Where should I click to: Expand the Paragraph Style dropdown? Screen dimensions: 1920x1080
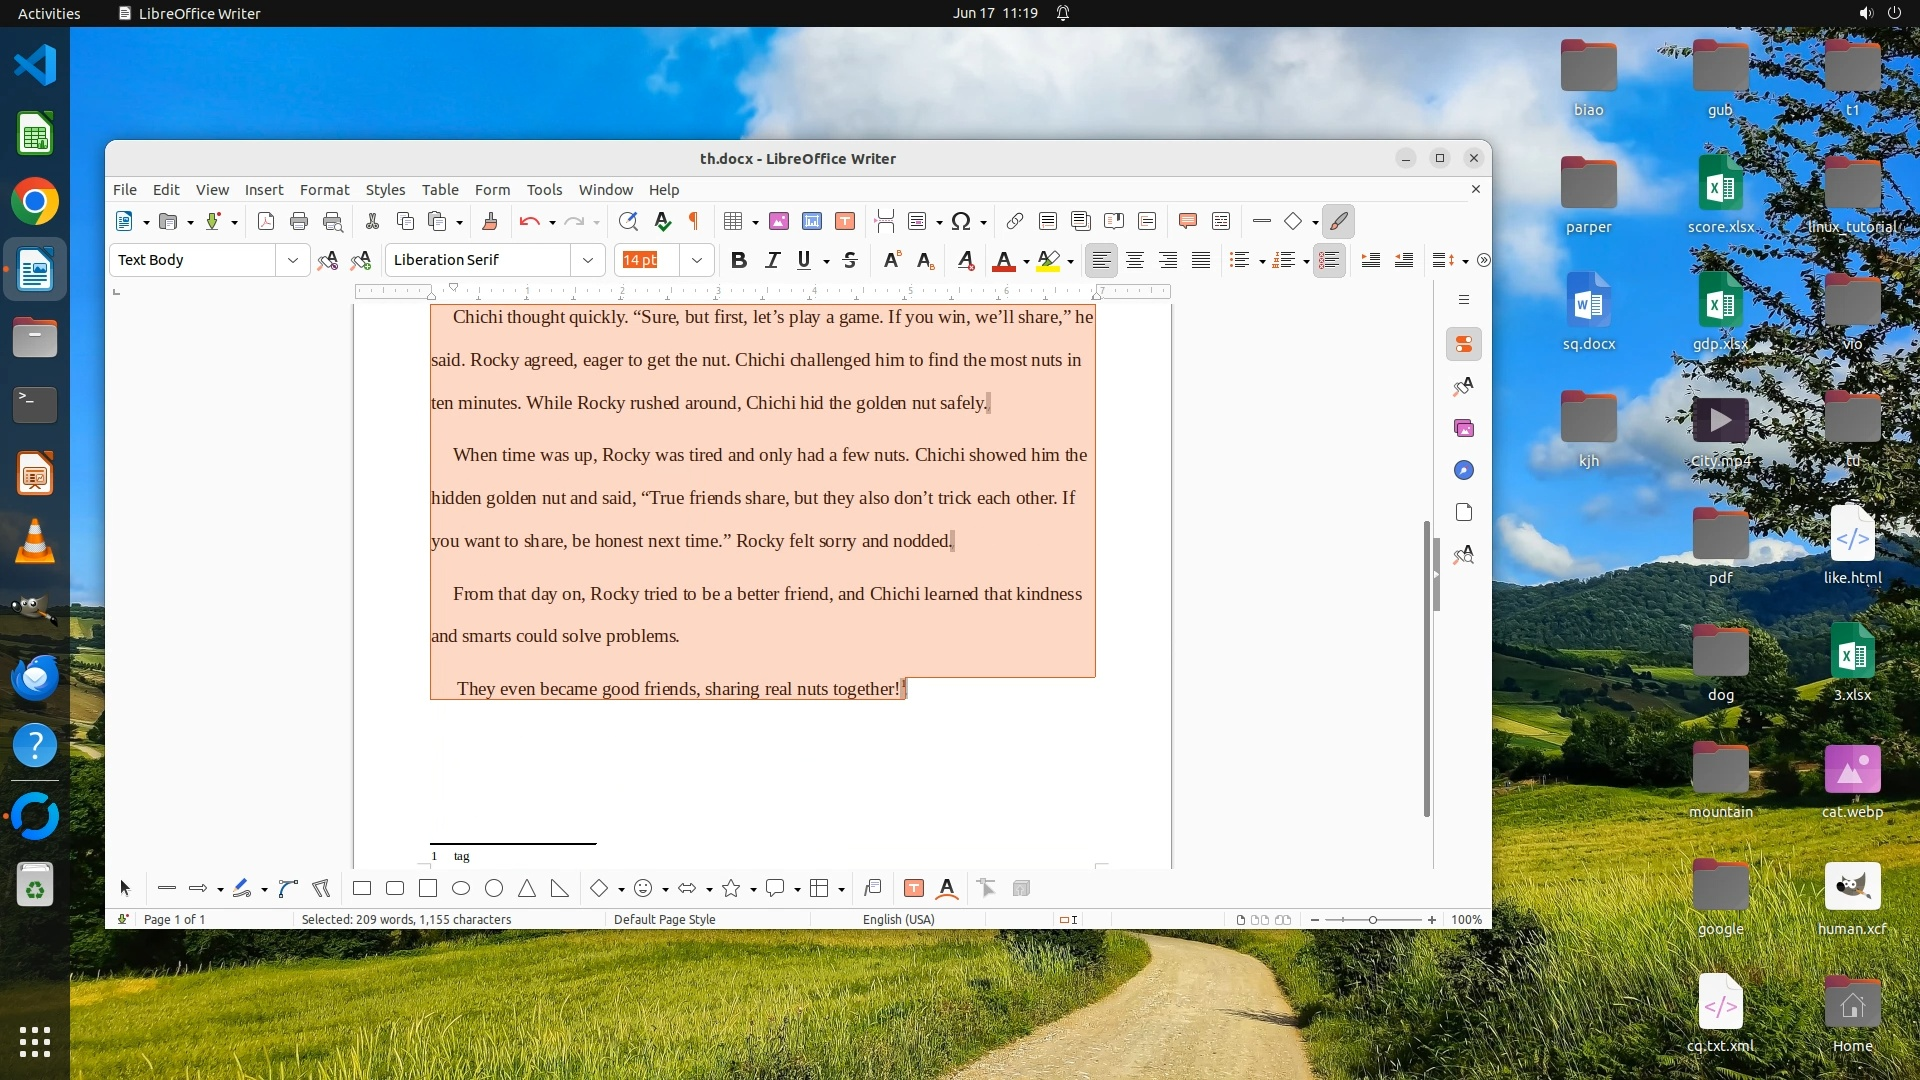point(293,261)
